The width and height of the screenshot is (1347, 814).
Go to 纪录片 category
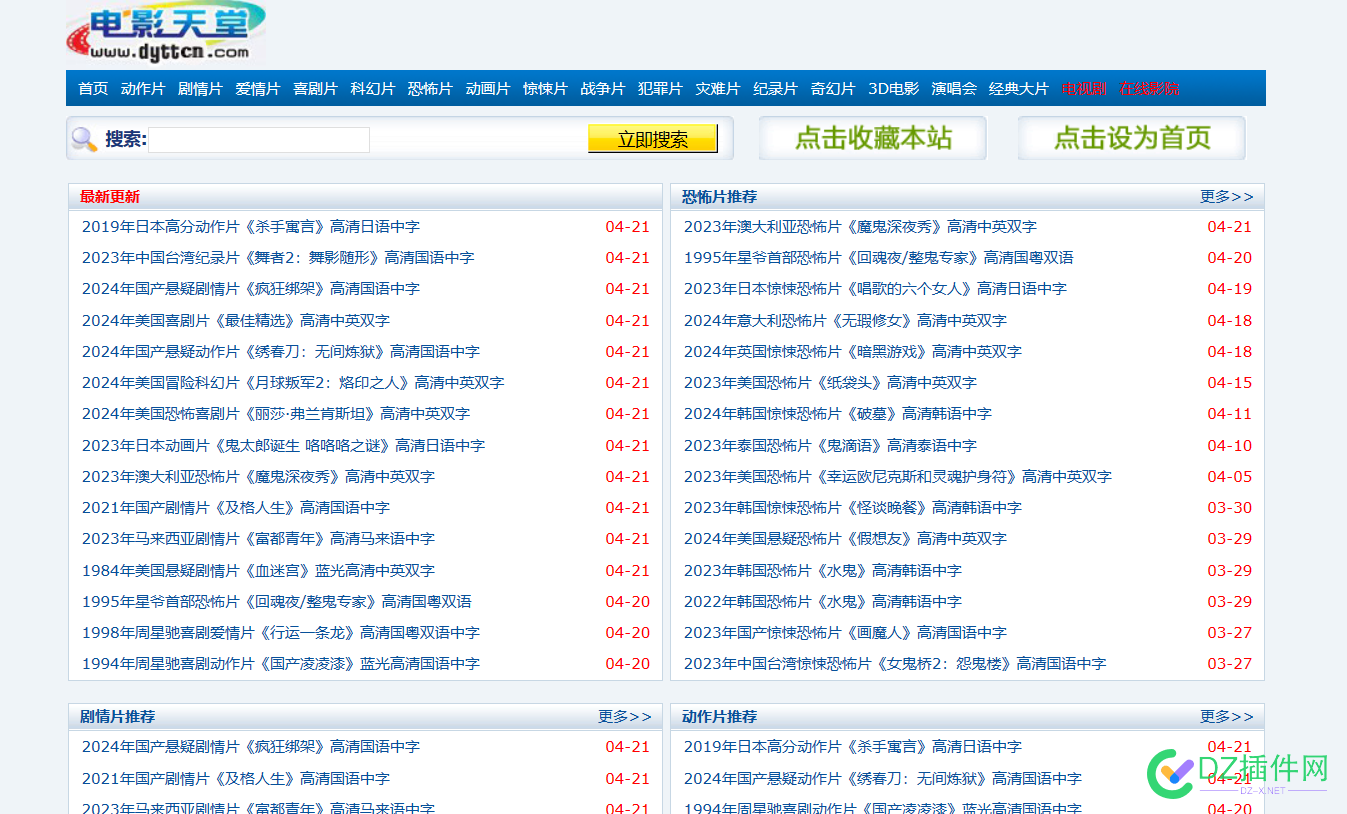click(x=775, y=89)
